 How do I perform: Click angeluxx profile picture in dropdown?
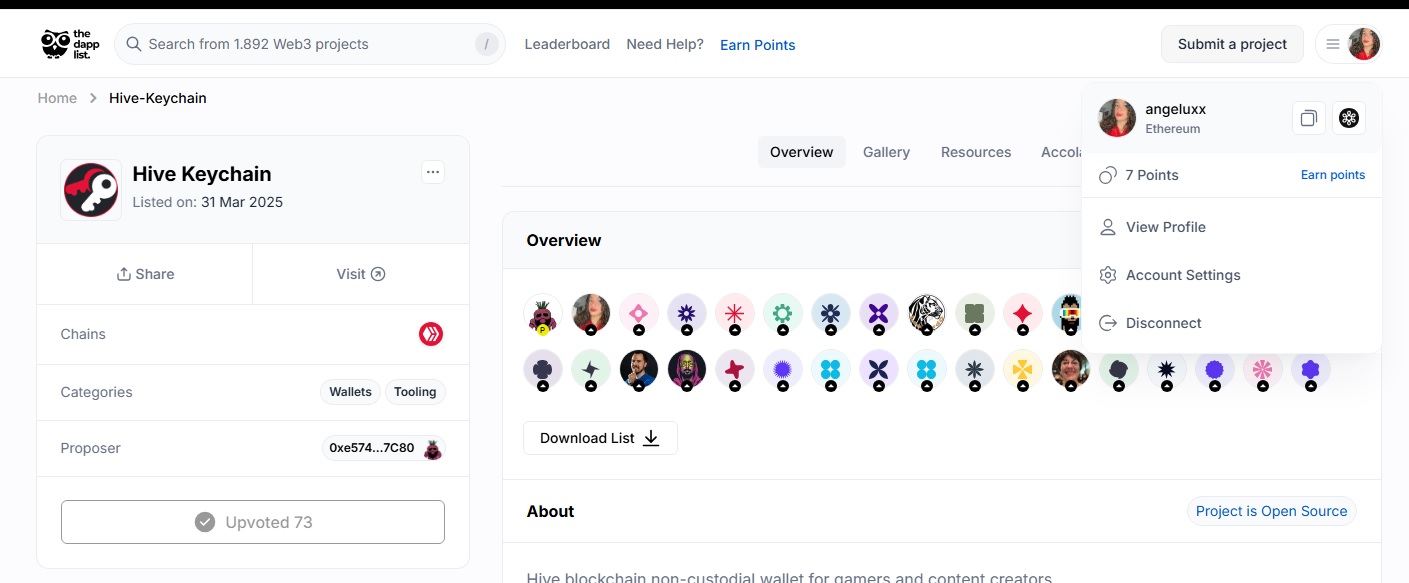pos(1117,118)
